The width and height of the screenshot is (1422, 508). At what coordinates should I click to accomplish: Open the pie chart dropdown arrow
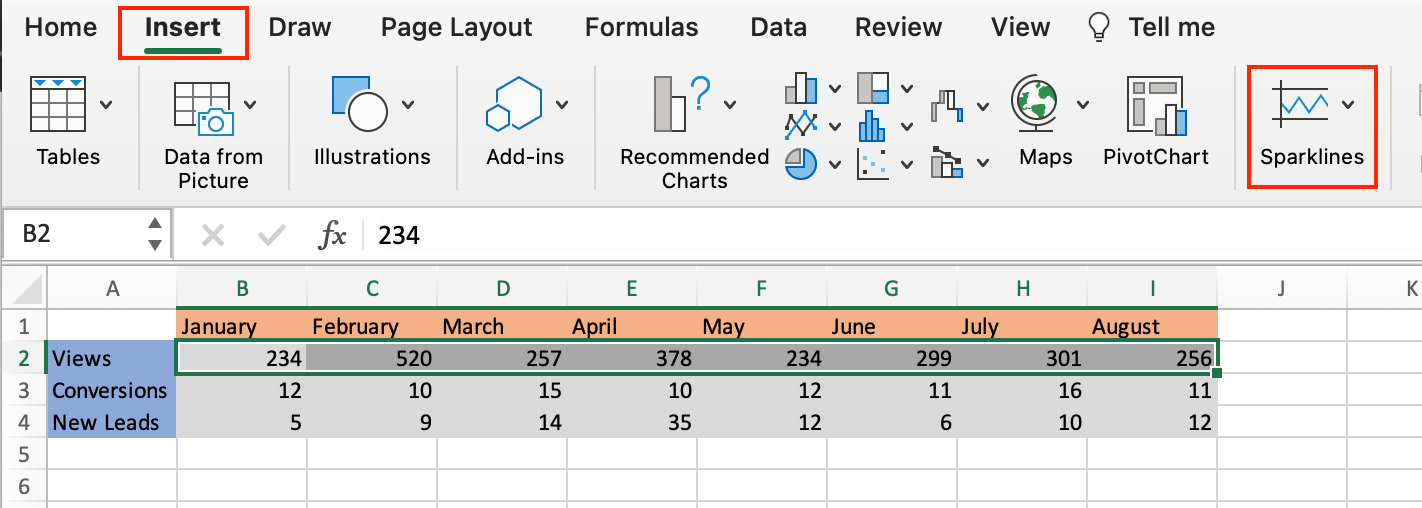(834, 164)
